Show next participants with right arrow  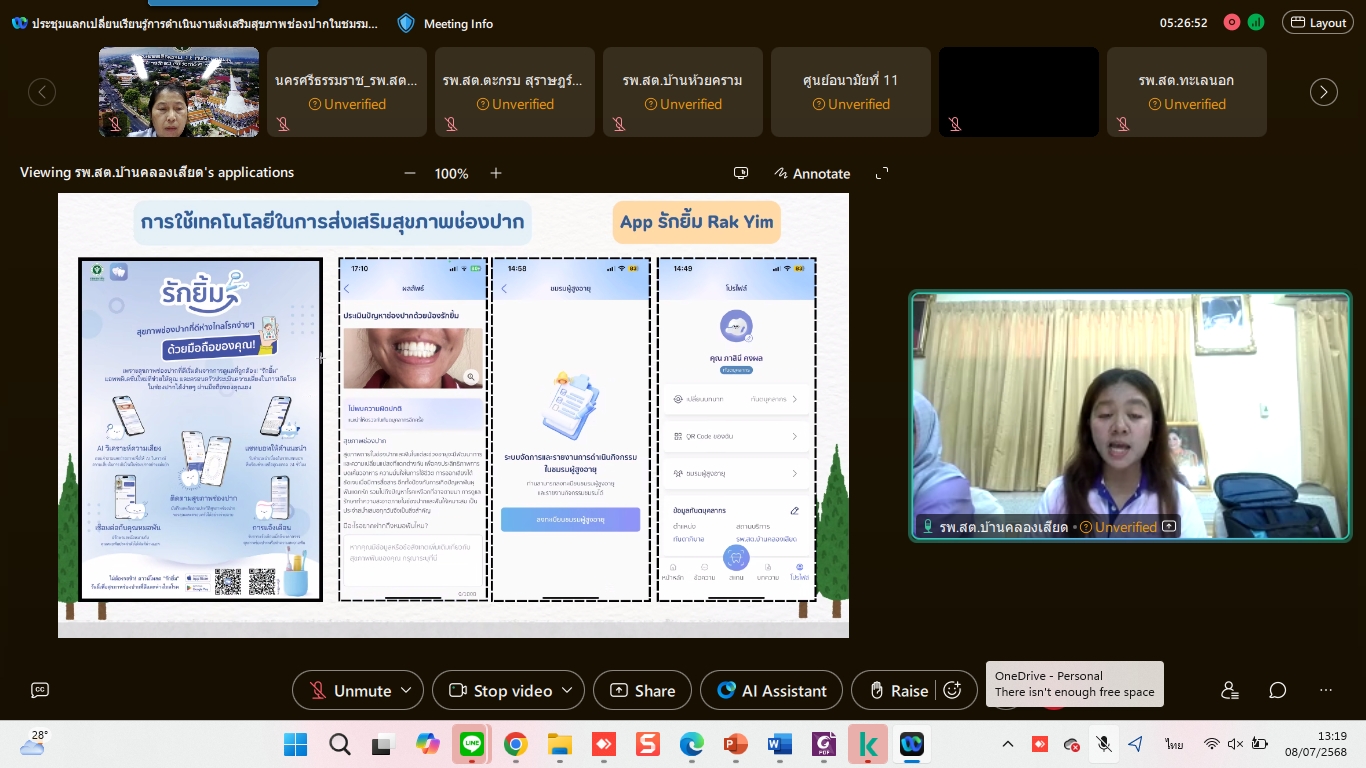click(x=1323, y=92)
